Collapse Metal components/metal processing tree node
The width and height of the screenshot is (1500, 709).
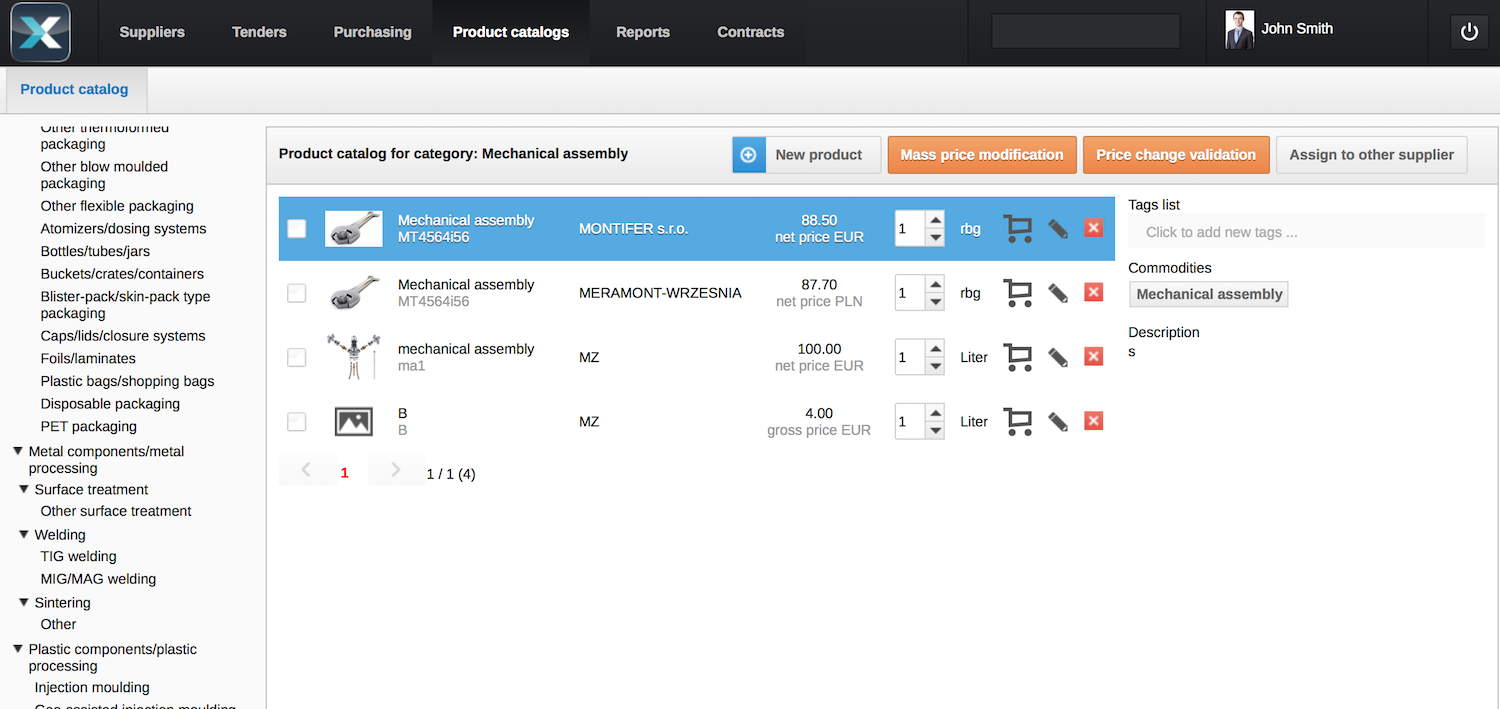tap(18, 451)
